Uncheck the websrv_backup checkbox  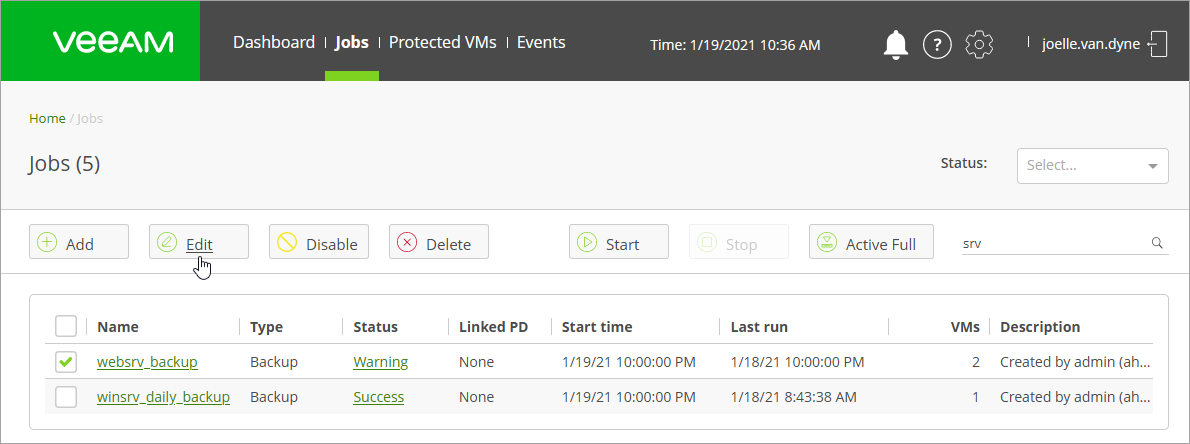pyautogui.click(x=66, y=362)
